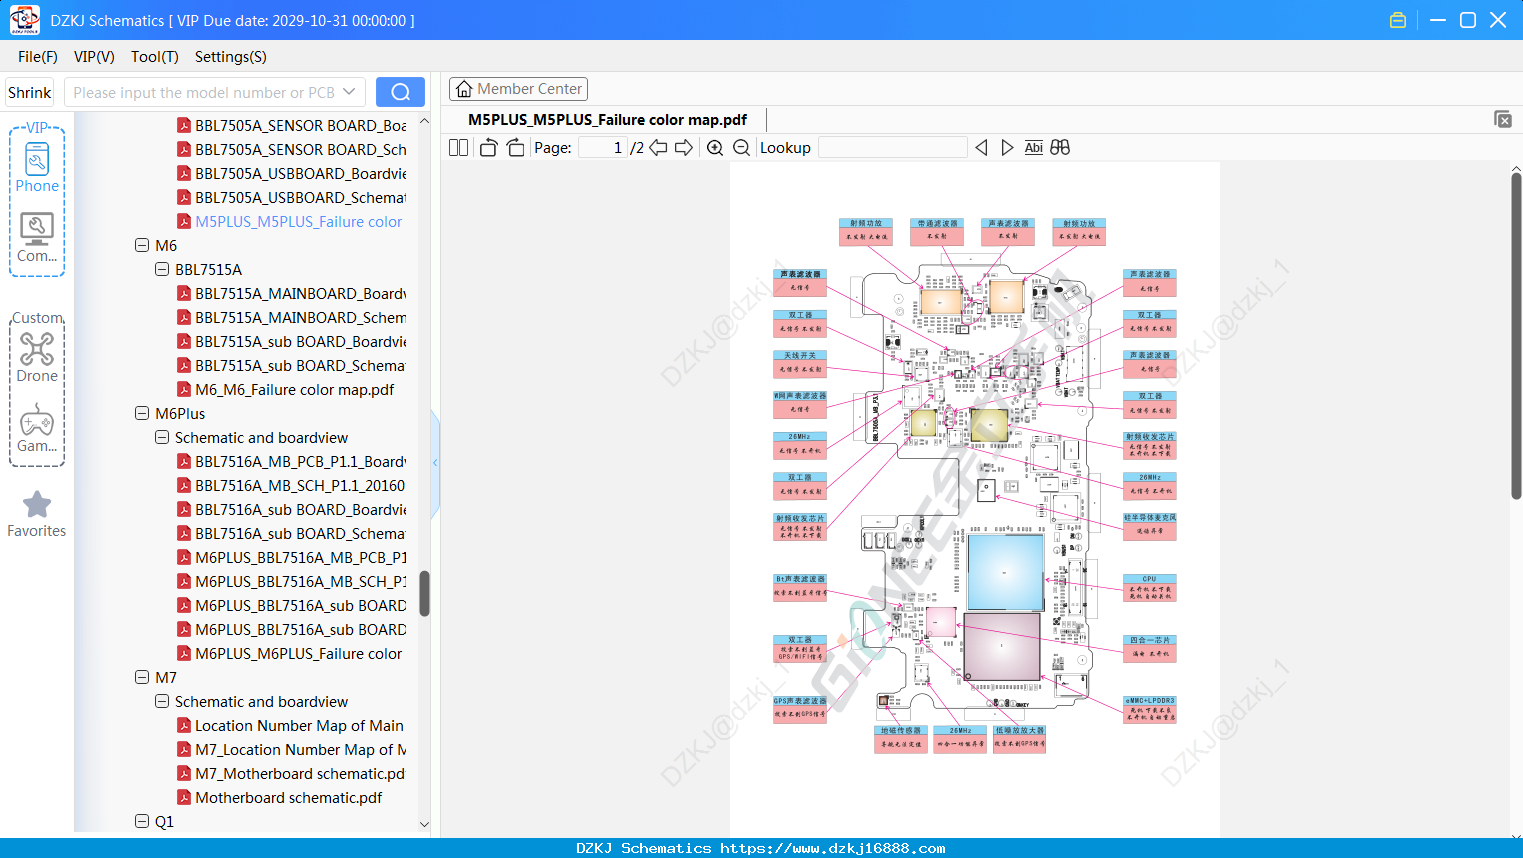1523x858 pixels.
Task: Open BBL7515A_MAINBOARD_Schem file
Action: click(301, 318)
